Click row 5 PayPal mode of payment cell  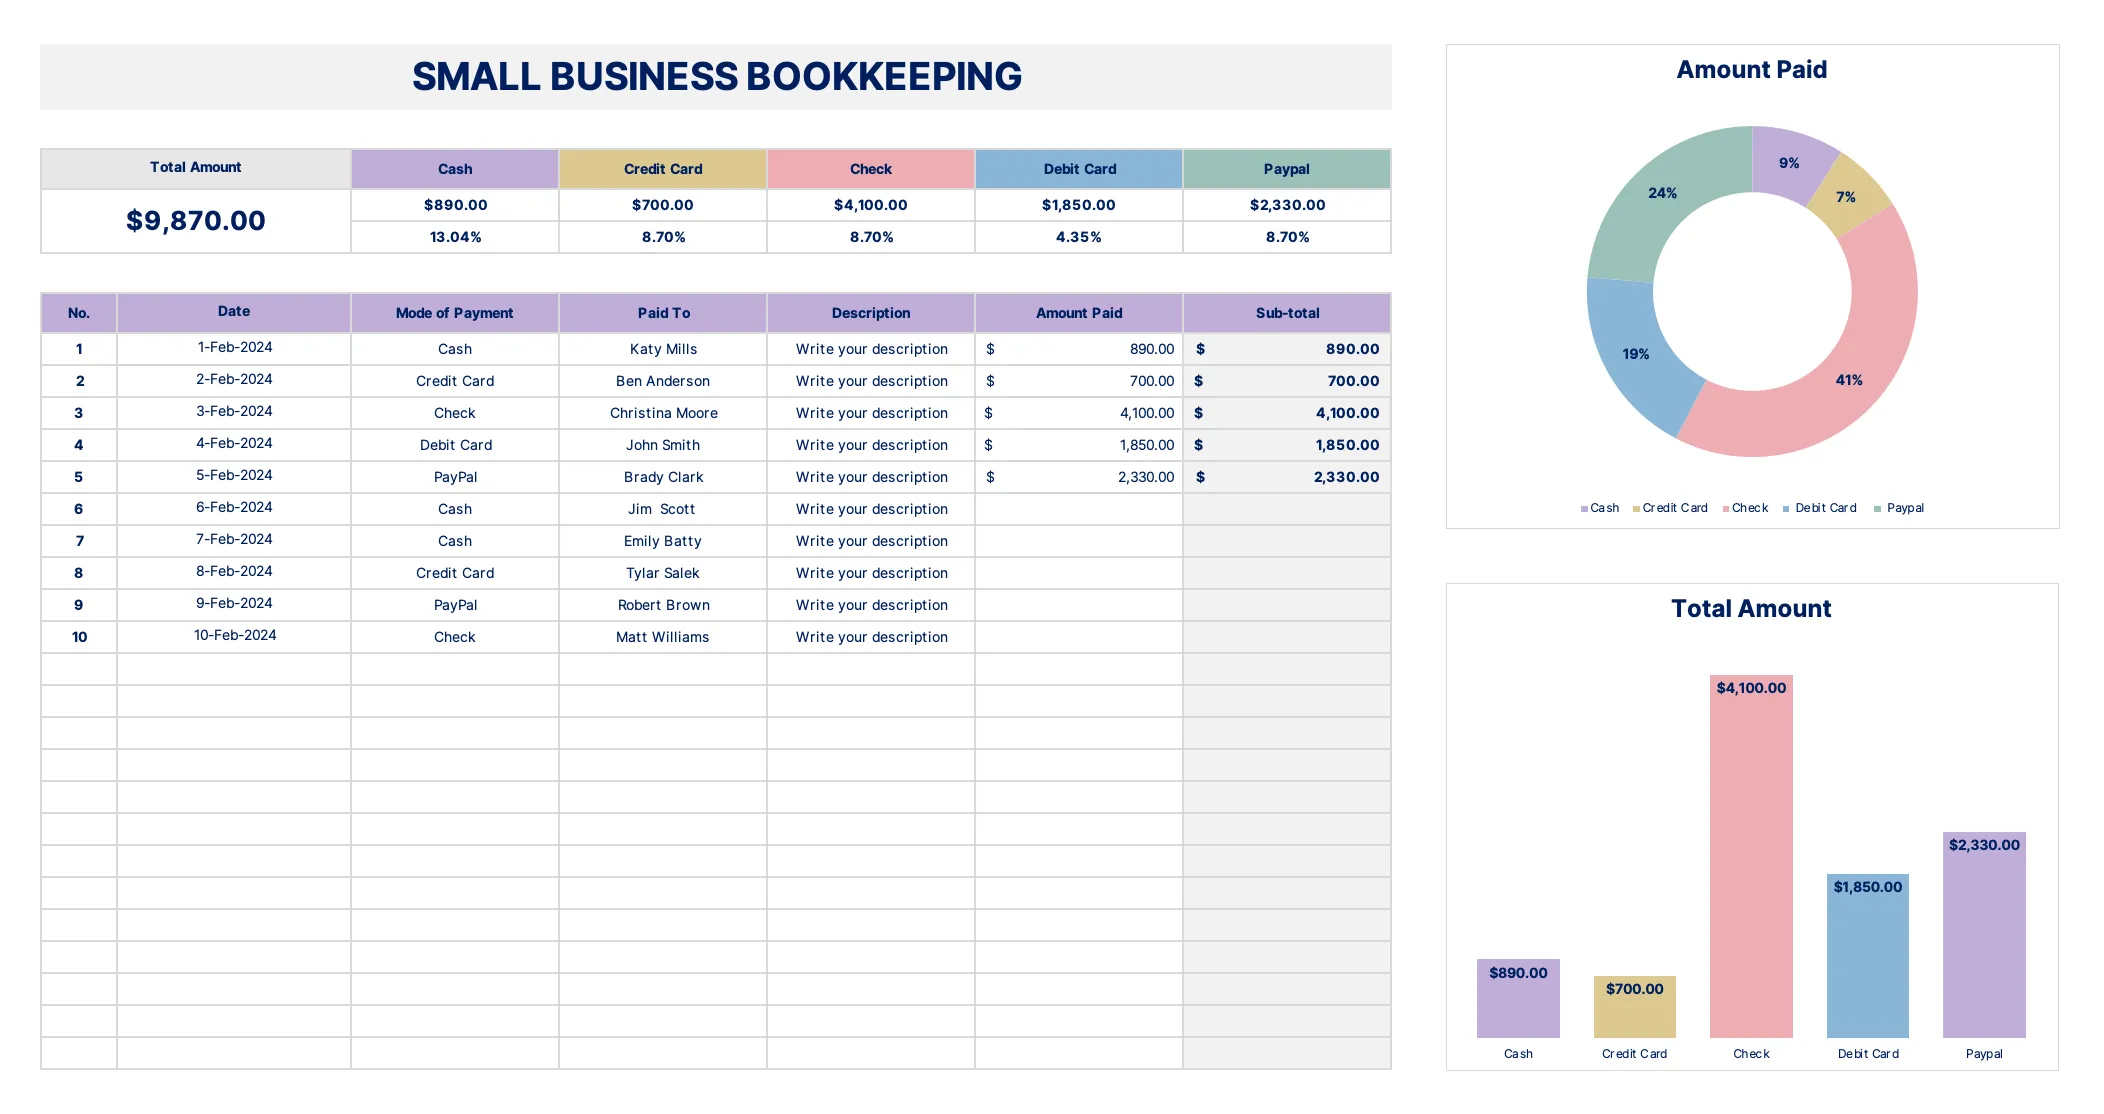click(455, 477)
